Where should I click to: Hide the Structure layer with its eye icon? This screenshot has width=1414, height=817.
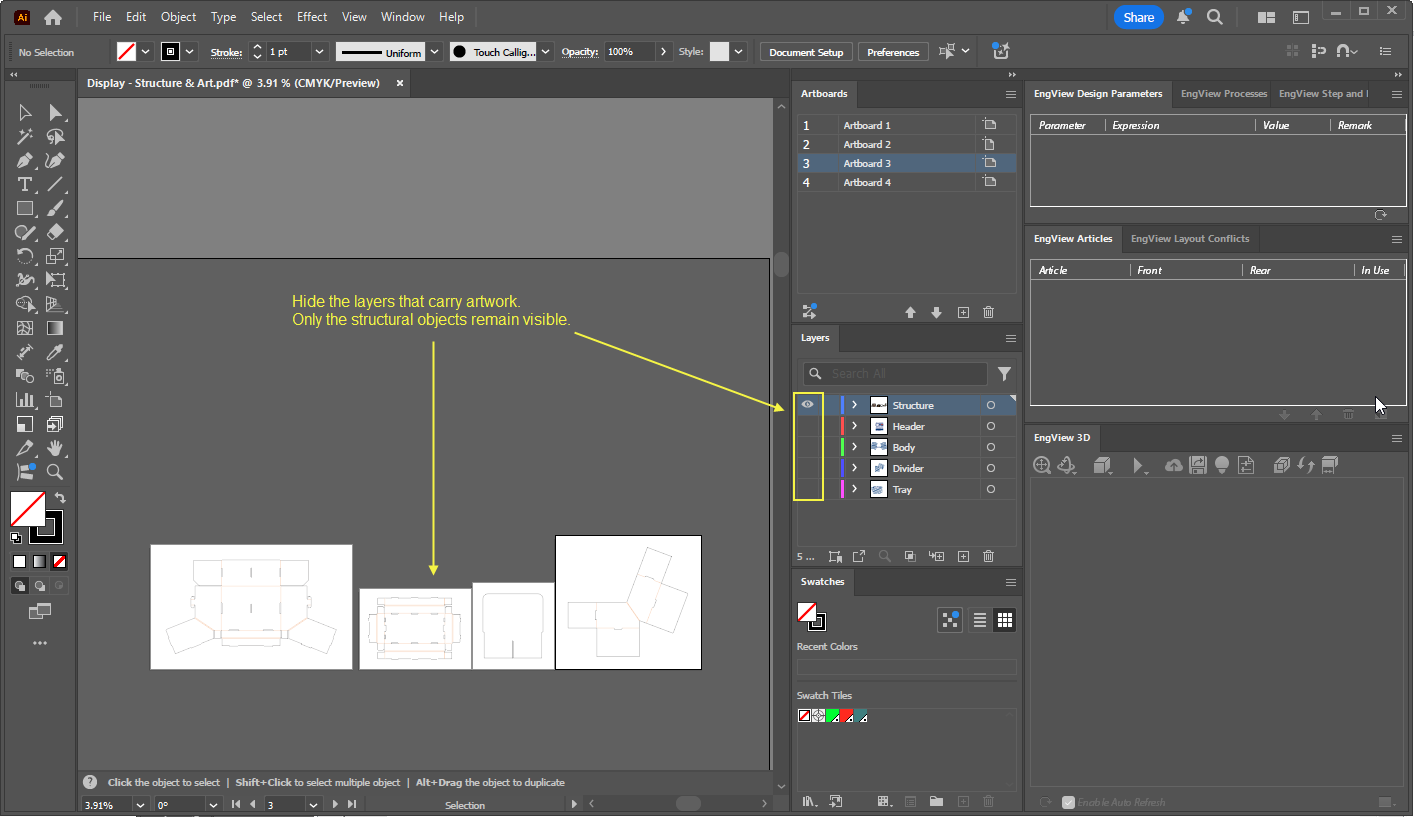[x=807, y=405]
